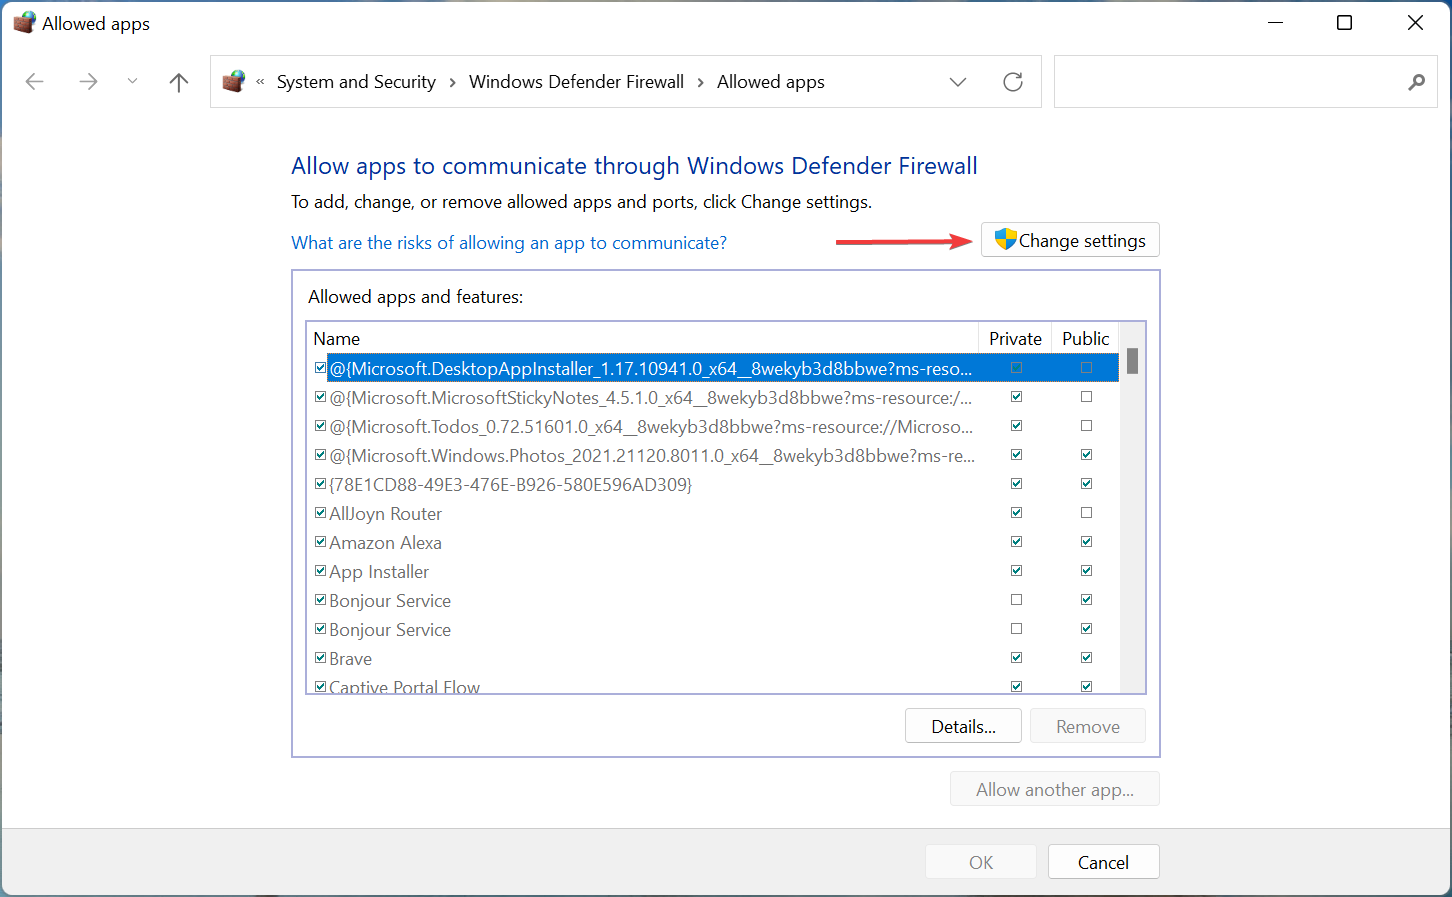This screenshot has height=897, width=1452.
Task: Select the MicrosoftStickyNotes row
Action: [714, 397]
